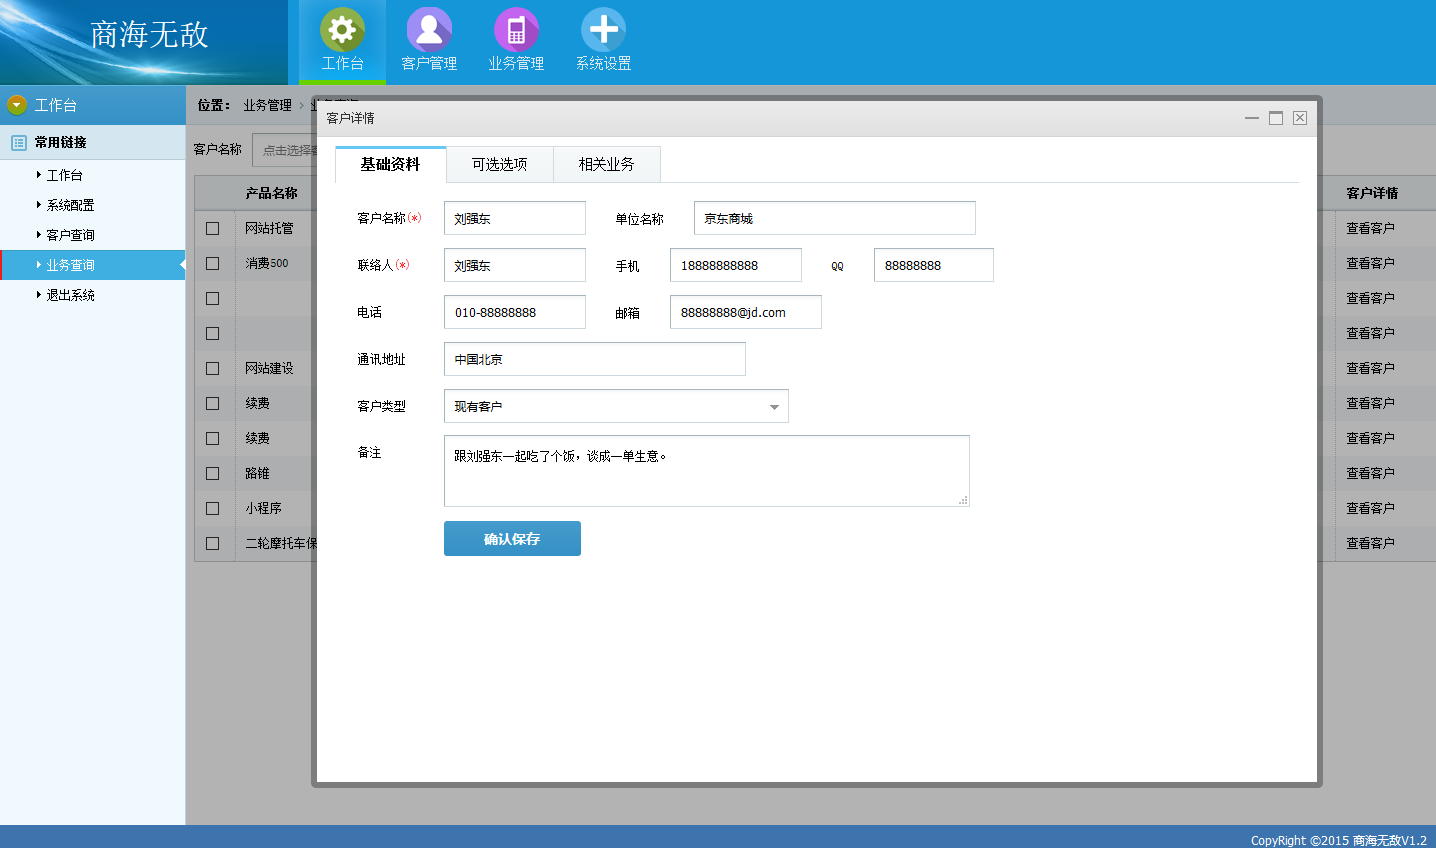Open 业务管理 phone icon in top navigation
1436x848 pixels.
pos(516,30)
